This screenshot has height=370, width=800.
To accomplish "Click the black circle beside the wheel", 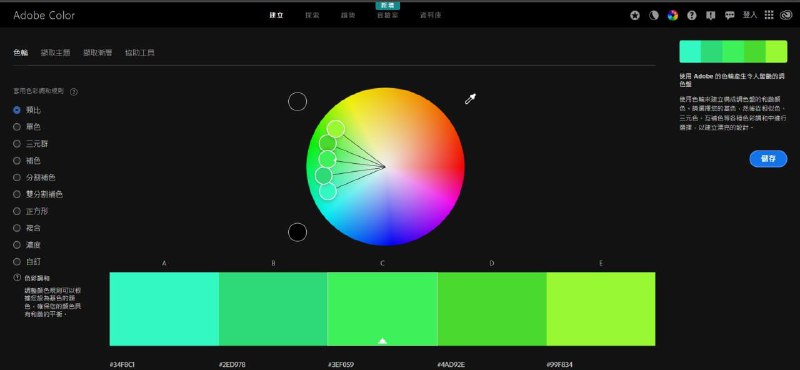I will coord(297,232).
